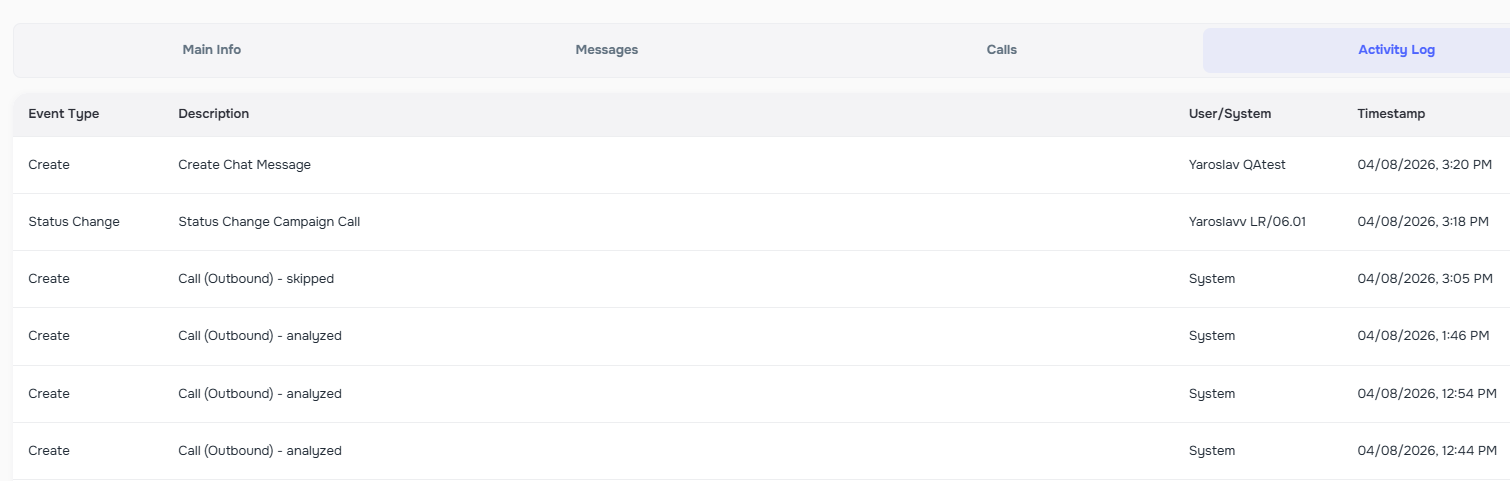The image size is (1510, 481).
Task: Switch to the Main Info tab
Action: click(211, 50)
